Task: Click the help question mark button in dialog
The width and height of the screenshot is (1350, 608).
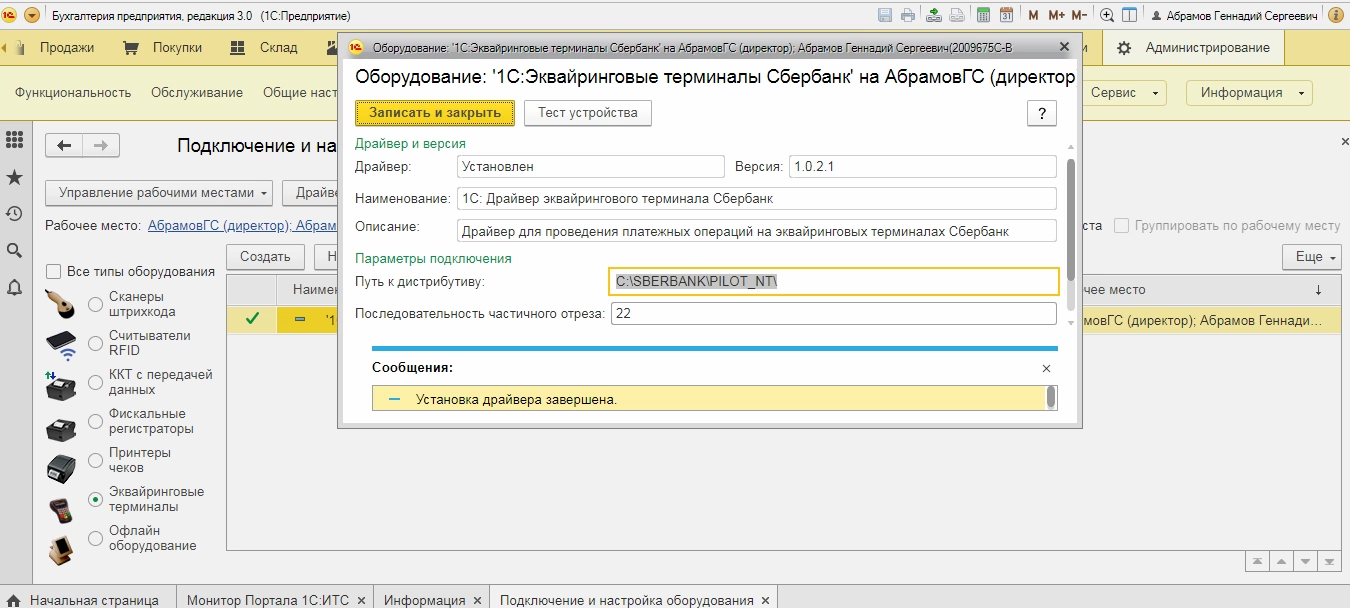Action: coord(1042,113)
